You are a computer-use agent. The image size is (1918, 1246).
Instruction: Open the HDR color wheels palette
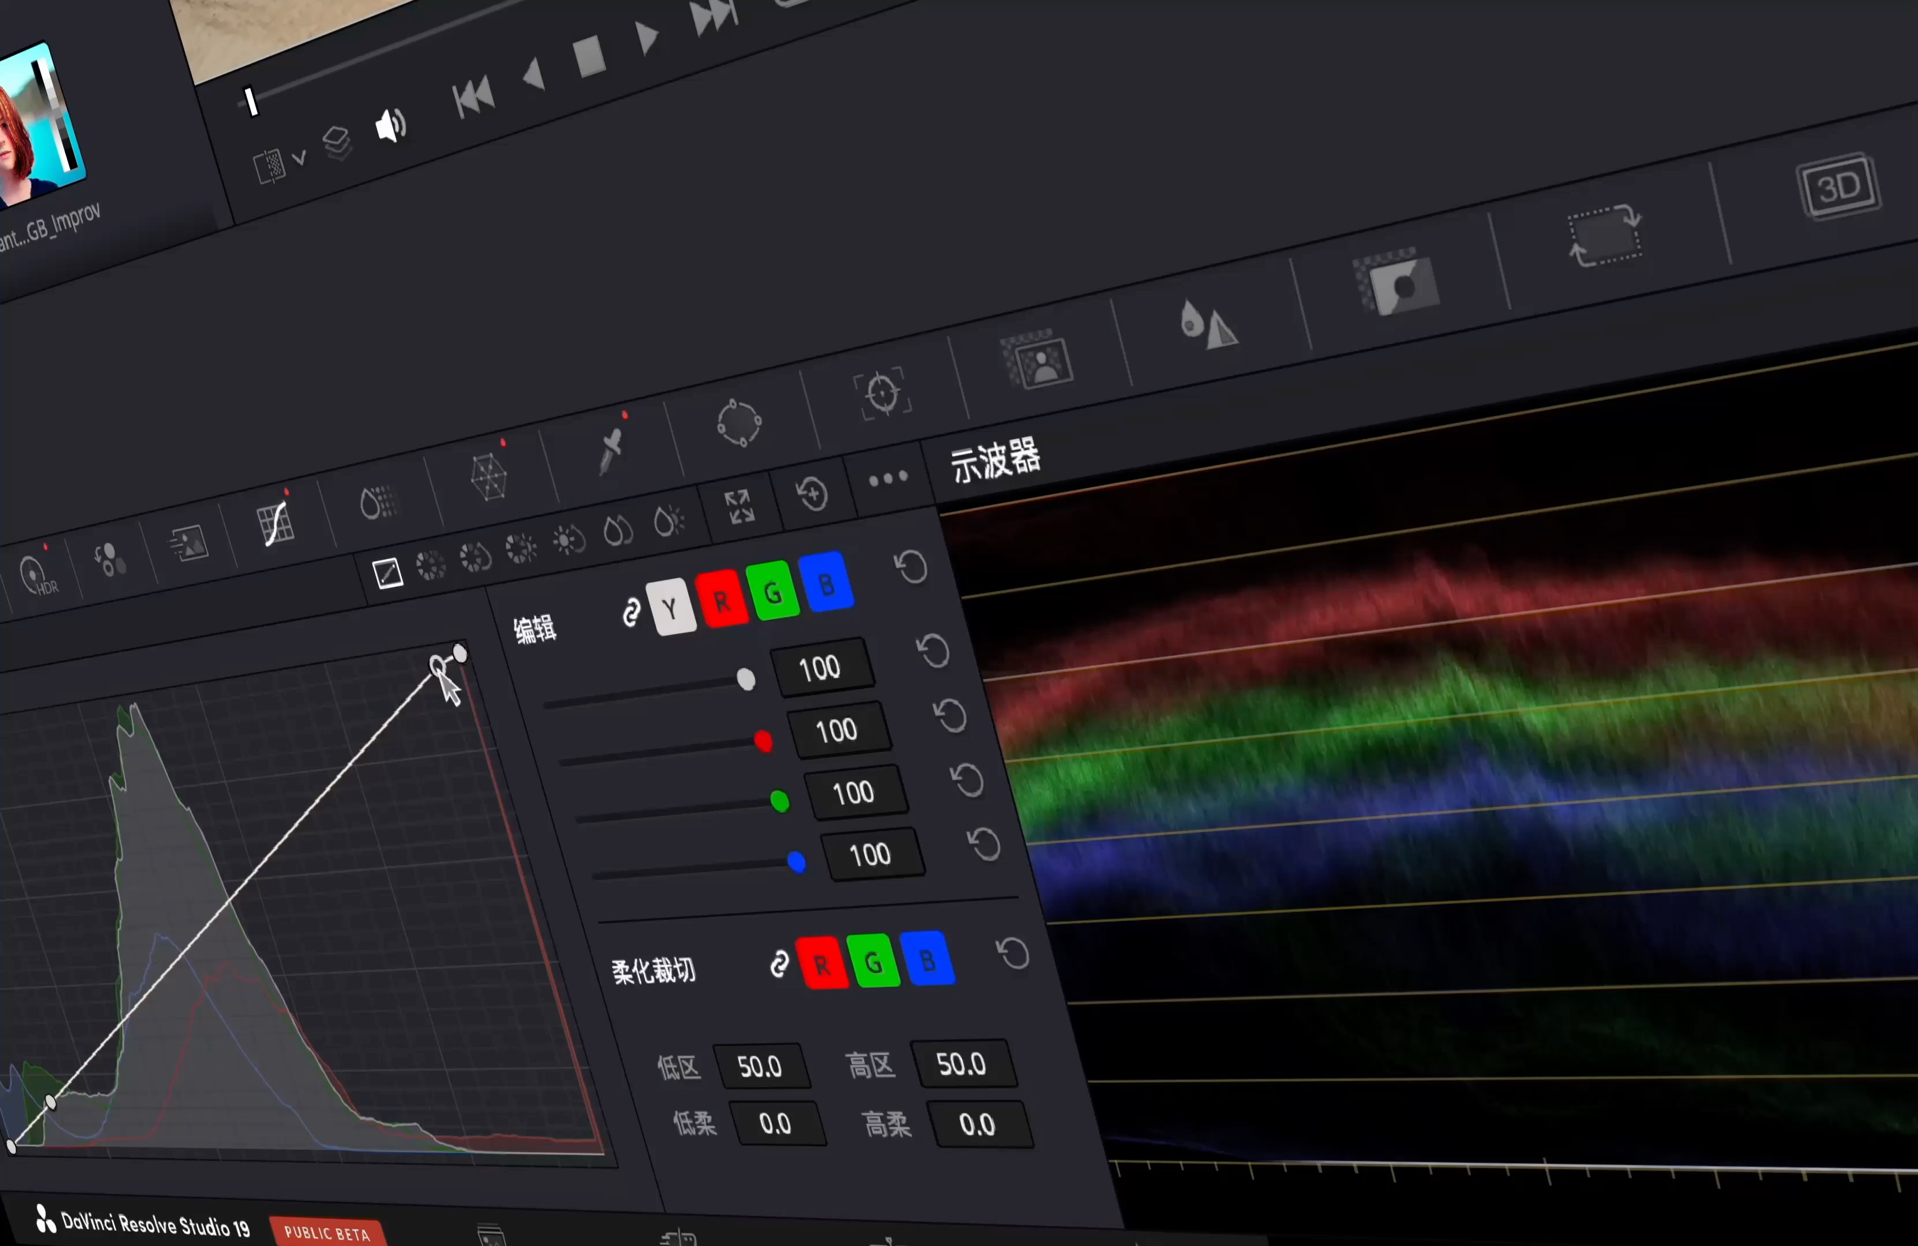(38, 575)
